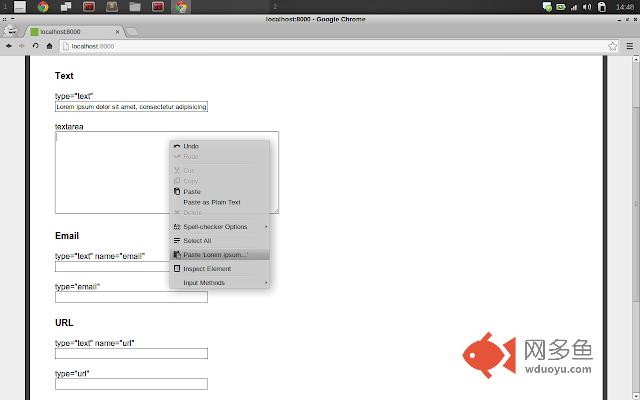
Task: Expand the Spell-checker Options submenu
Action: tap(215, 226)
